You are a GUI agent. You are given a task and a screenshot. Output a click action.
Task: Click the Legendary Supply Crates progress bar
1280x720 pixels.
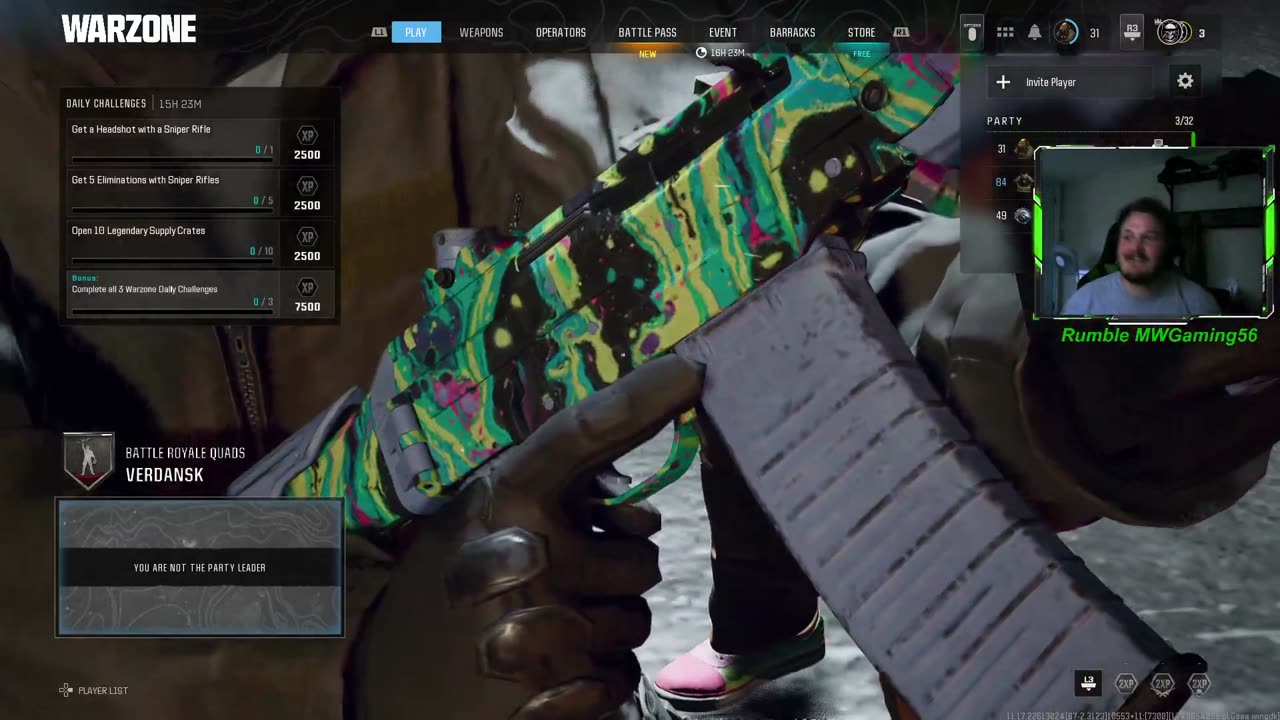click(x=172, y=260)
